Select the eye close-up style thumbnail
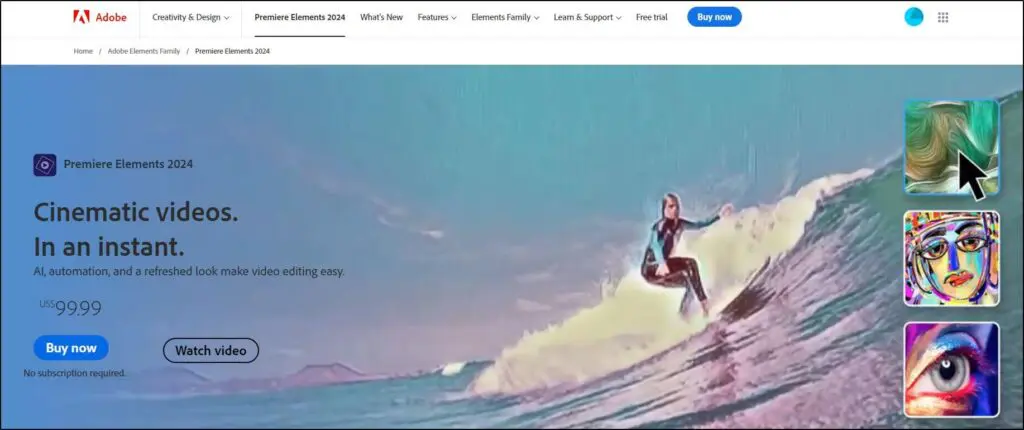Viewport: 1024px width, 430px height. (952, 369)
